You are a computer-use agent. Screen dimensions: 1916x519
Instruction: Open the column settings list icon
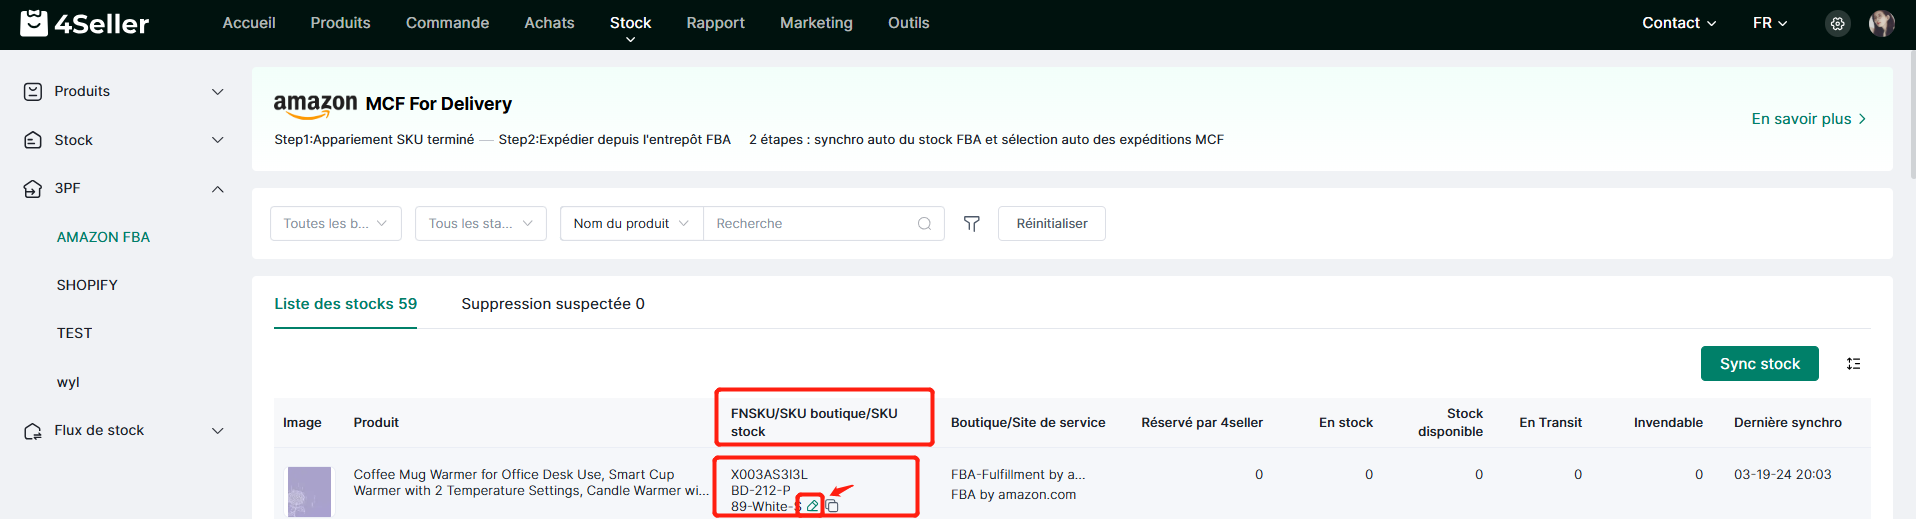[1853, 364]
